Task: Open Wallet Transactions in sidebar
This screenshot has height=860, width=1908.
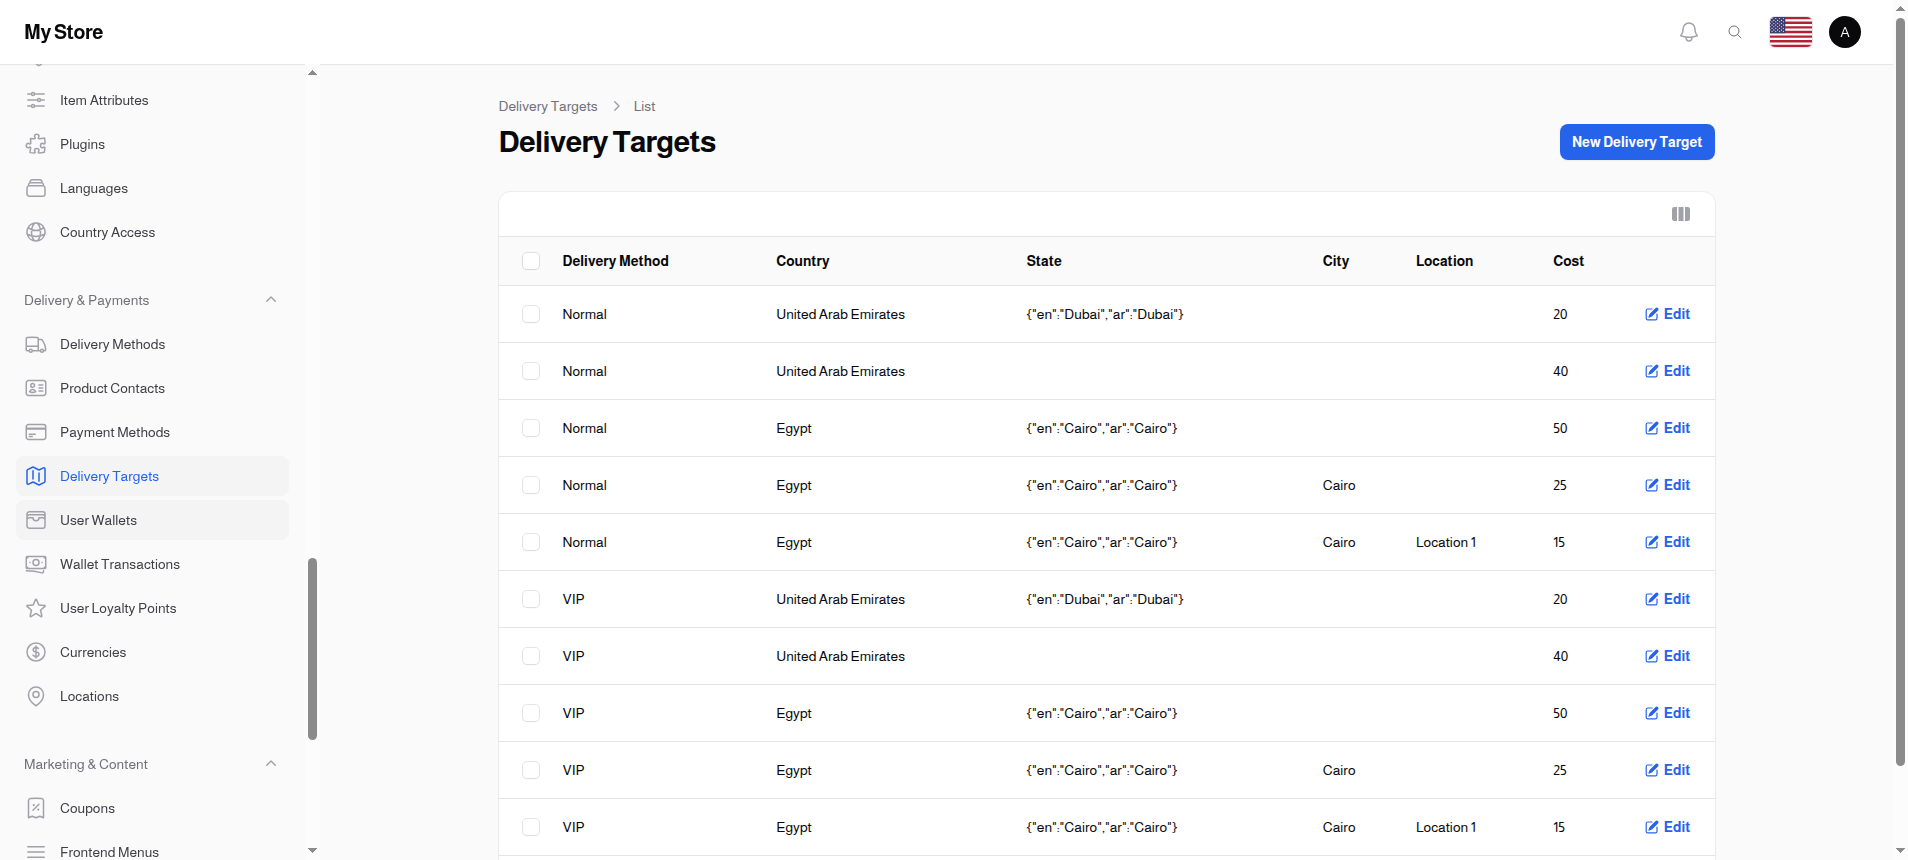Action: [x=152, y=564]
